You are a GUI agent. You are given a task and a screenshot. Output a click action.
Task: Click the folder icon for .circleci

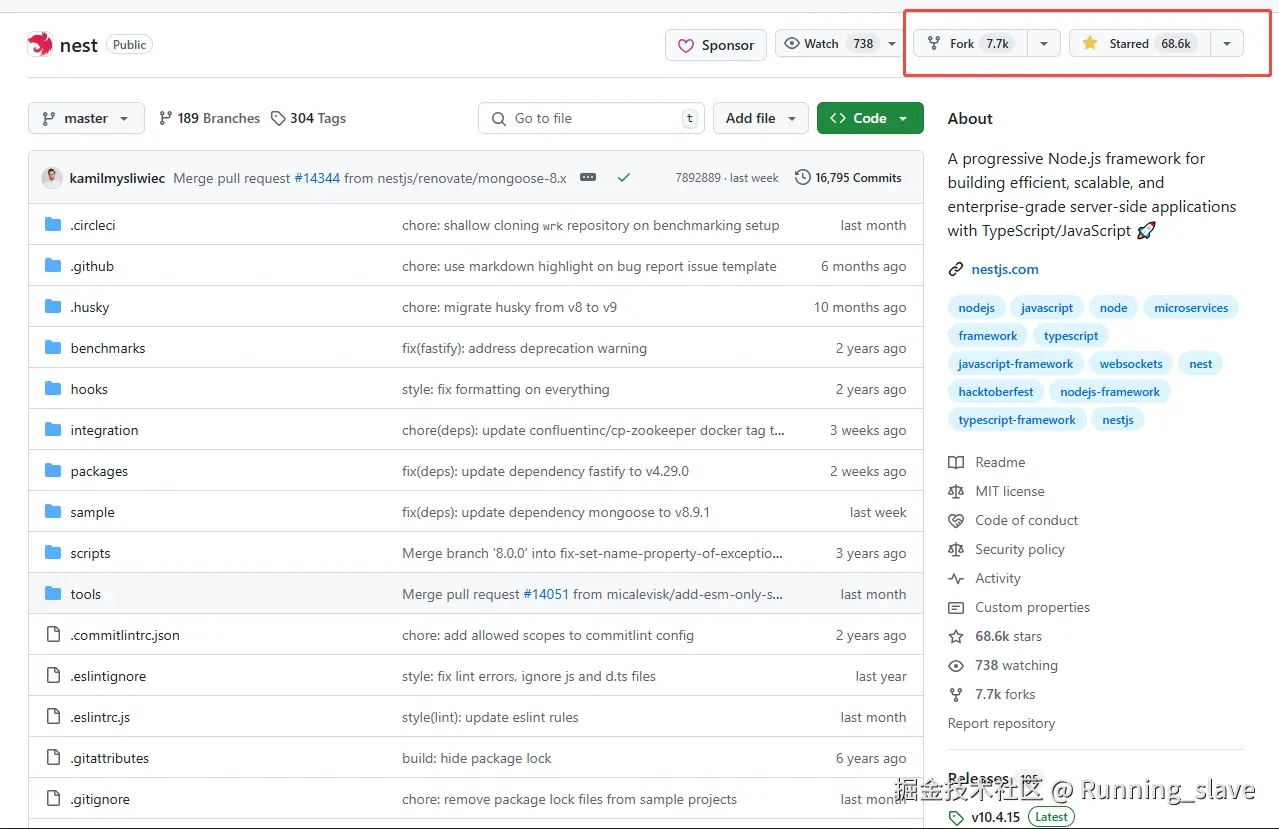pos(53,225)
